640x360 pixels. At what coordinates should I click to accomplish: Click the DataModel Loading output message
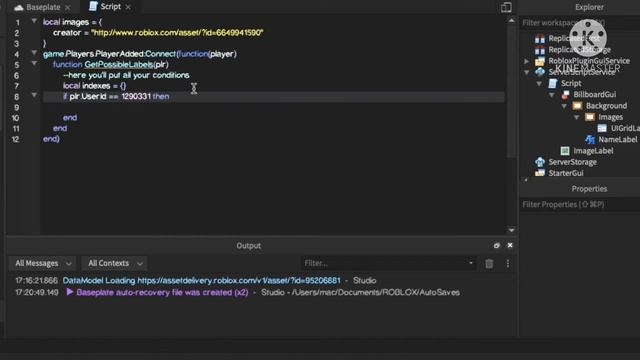pyautogui.click(x=201, y=280)
